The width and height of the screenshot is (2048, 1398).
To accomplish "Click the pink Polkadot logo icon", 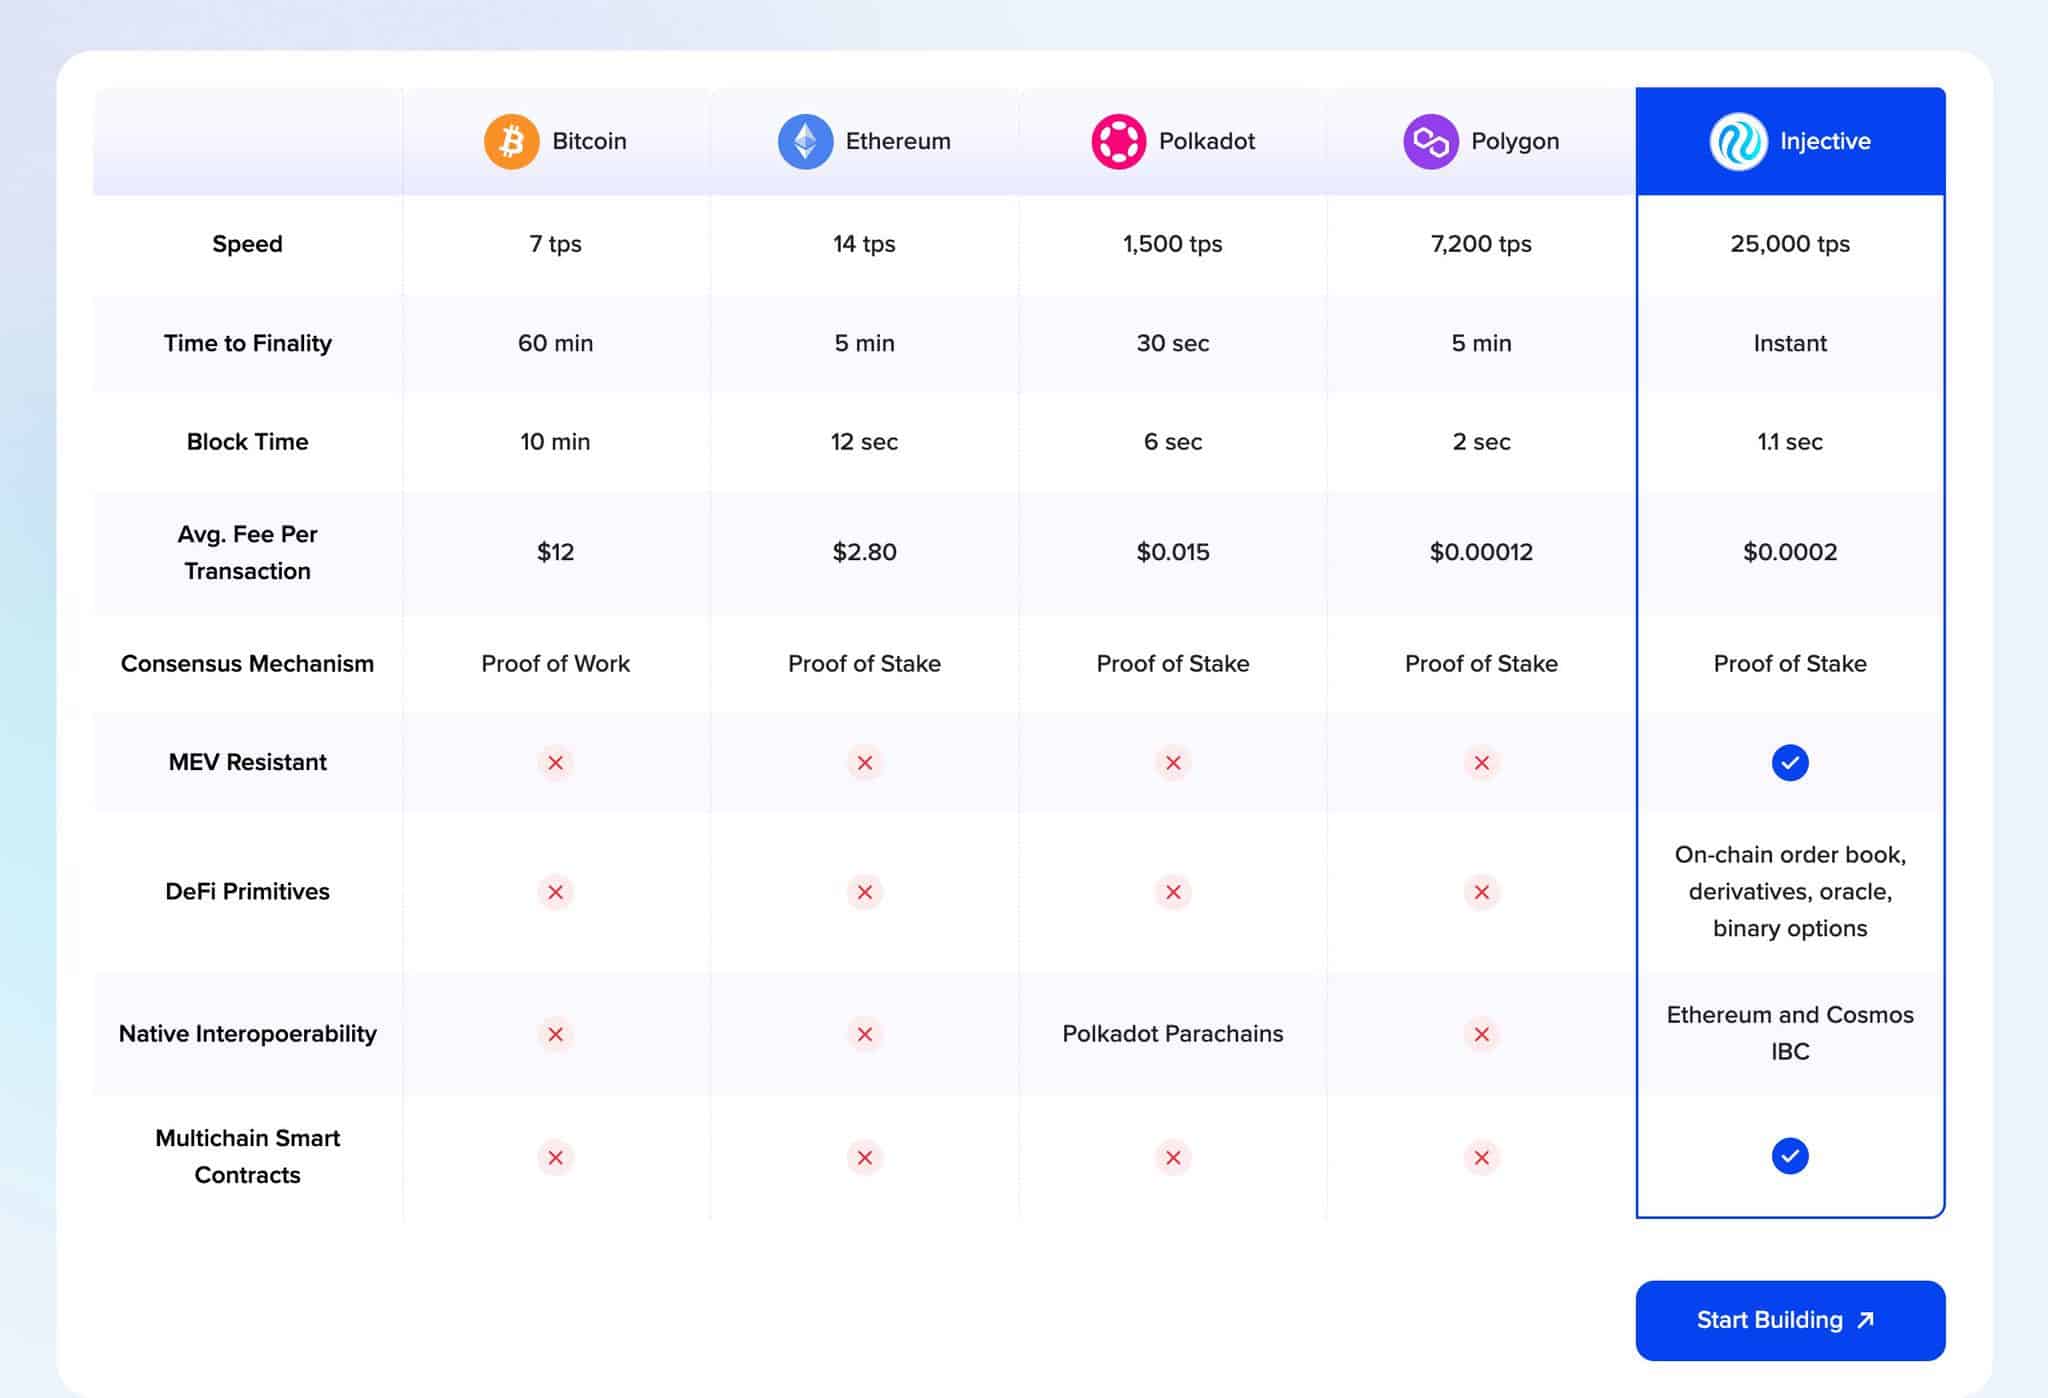I will tap(1118, 141).
